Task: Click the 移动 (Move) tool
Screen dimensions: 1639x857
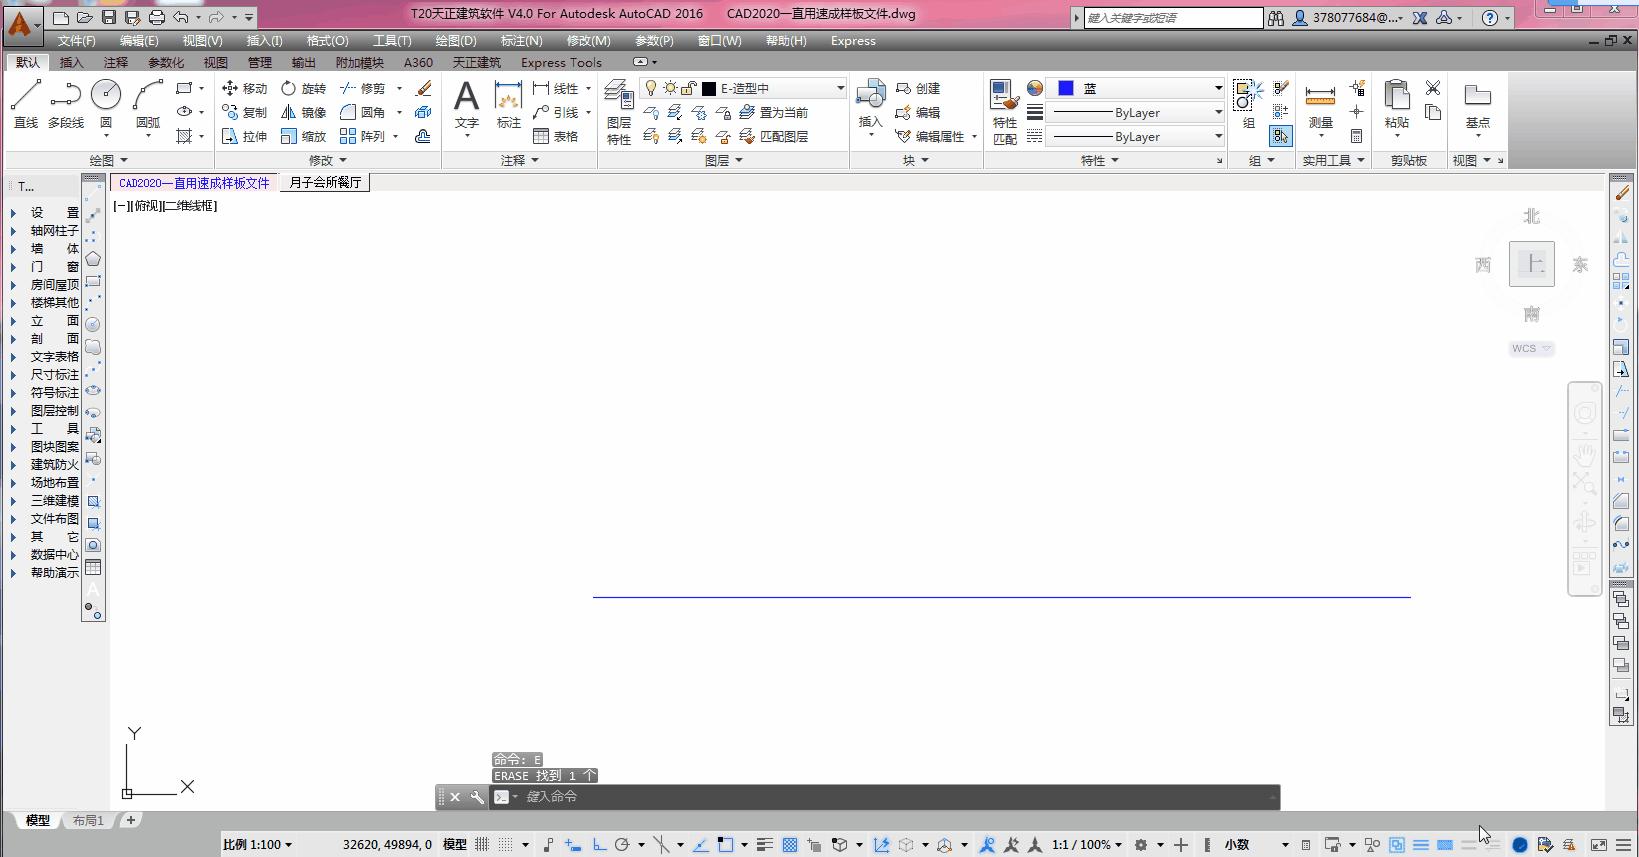Action: coord(245,88)
